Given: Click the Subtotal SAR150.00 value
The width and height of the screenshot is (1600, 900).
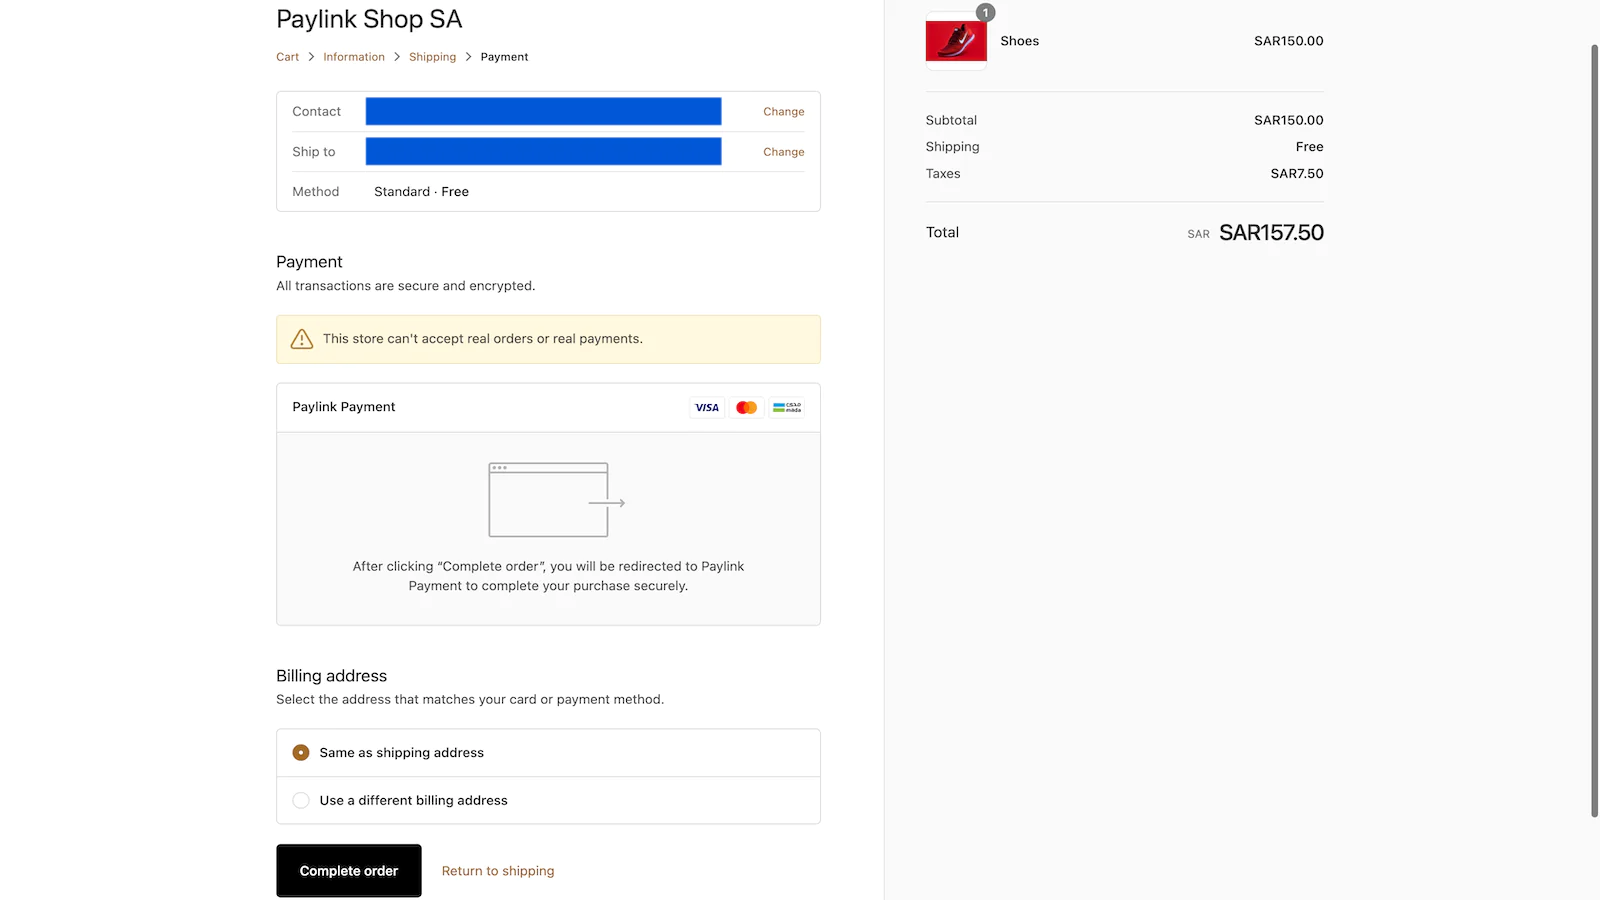Looking at the screenshot, I should click(x=1289, y=120).
